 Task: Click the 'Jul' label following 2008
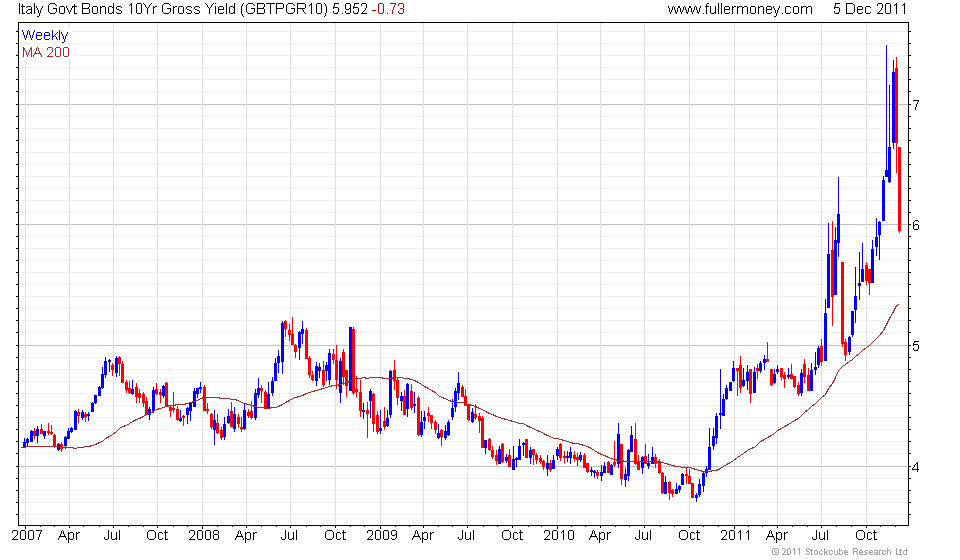289,536
